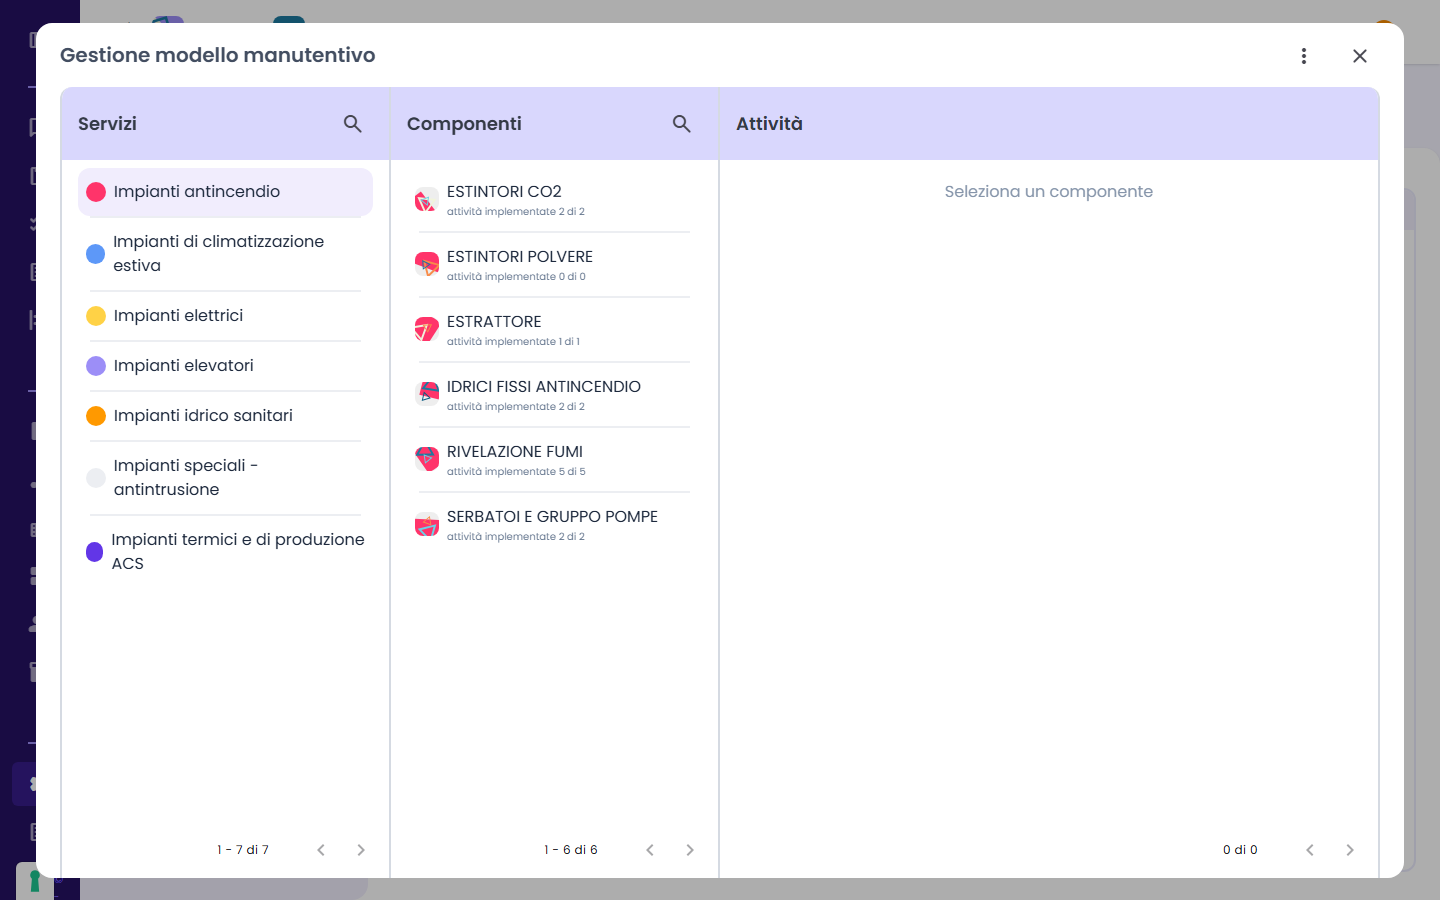This screenshot has width=1440, height=900.
Task: Click the ESTINTORI CO2 component icon
Action: pos(427,200)
